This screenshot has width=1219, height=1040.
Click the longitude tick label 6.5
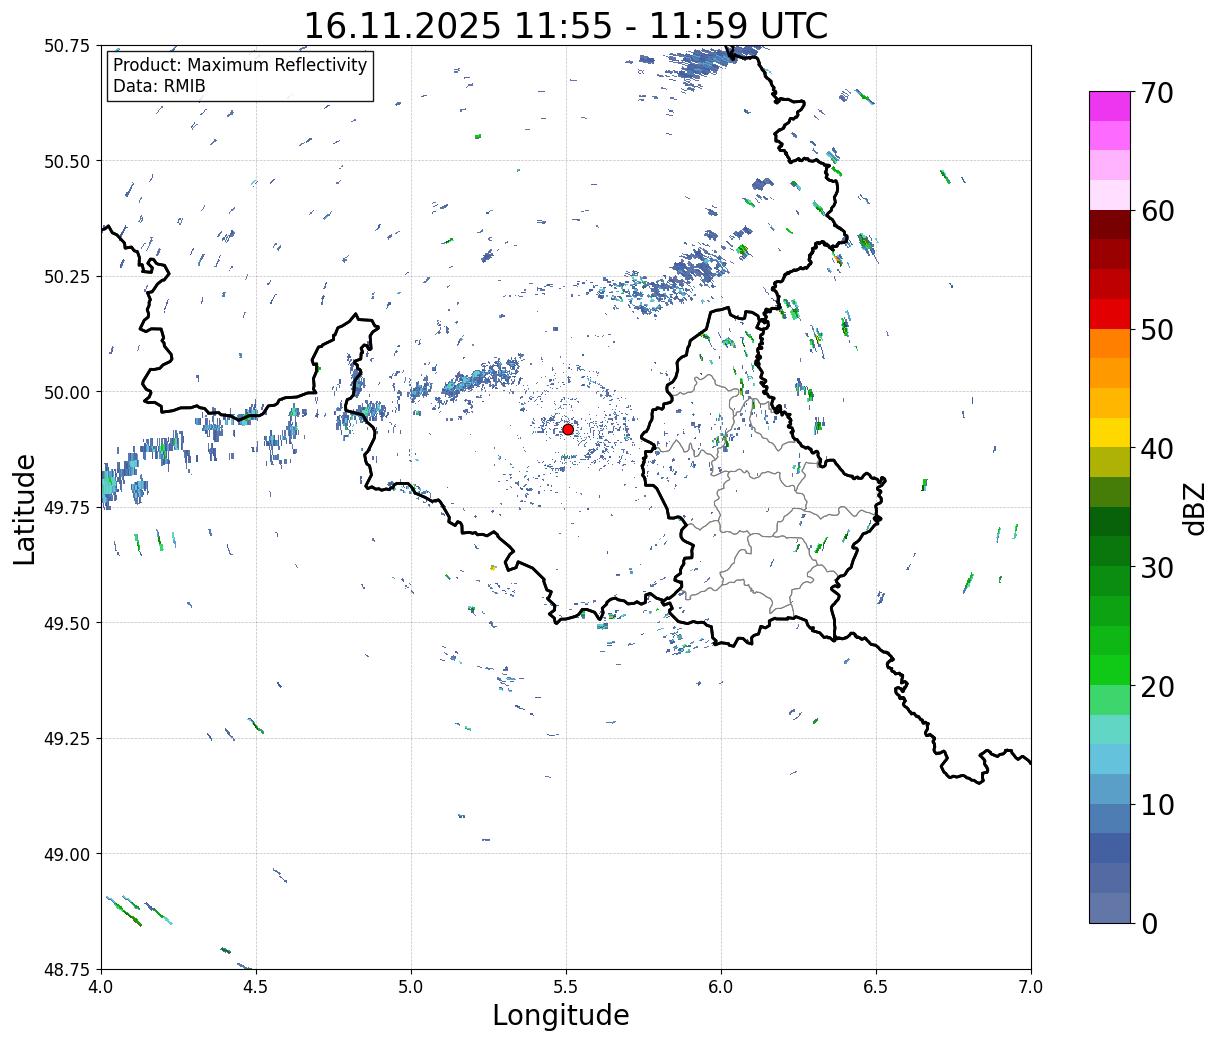click(876, 987)
